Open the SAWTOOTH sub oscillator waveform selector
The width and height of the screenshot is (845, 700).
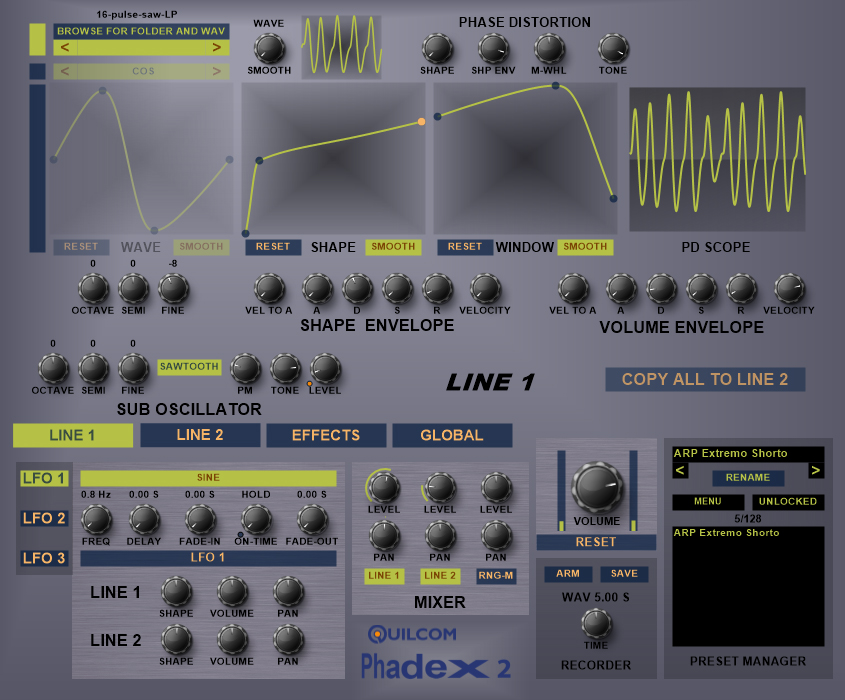tap(189, 367)
